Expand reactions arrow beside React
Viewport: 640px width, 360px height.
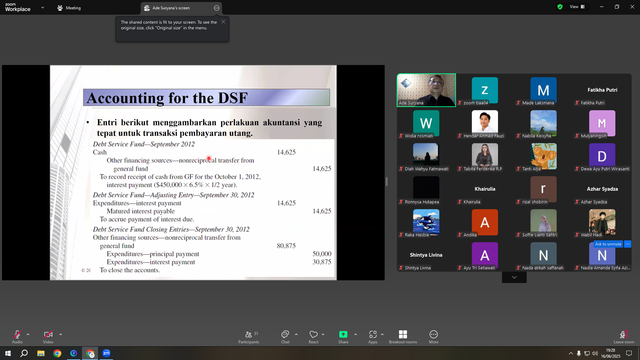[323, 334]
